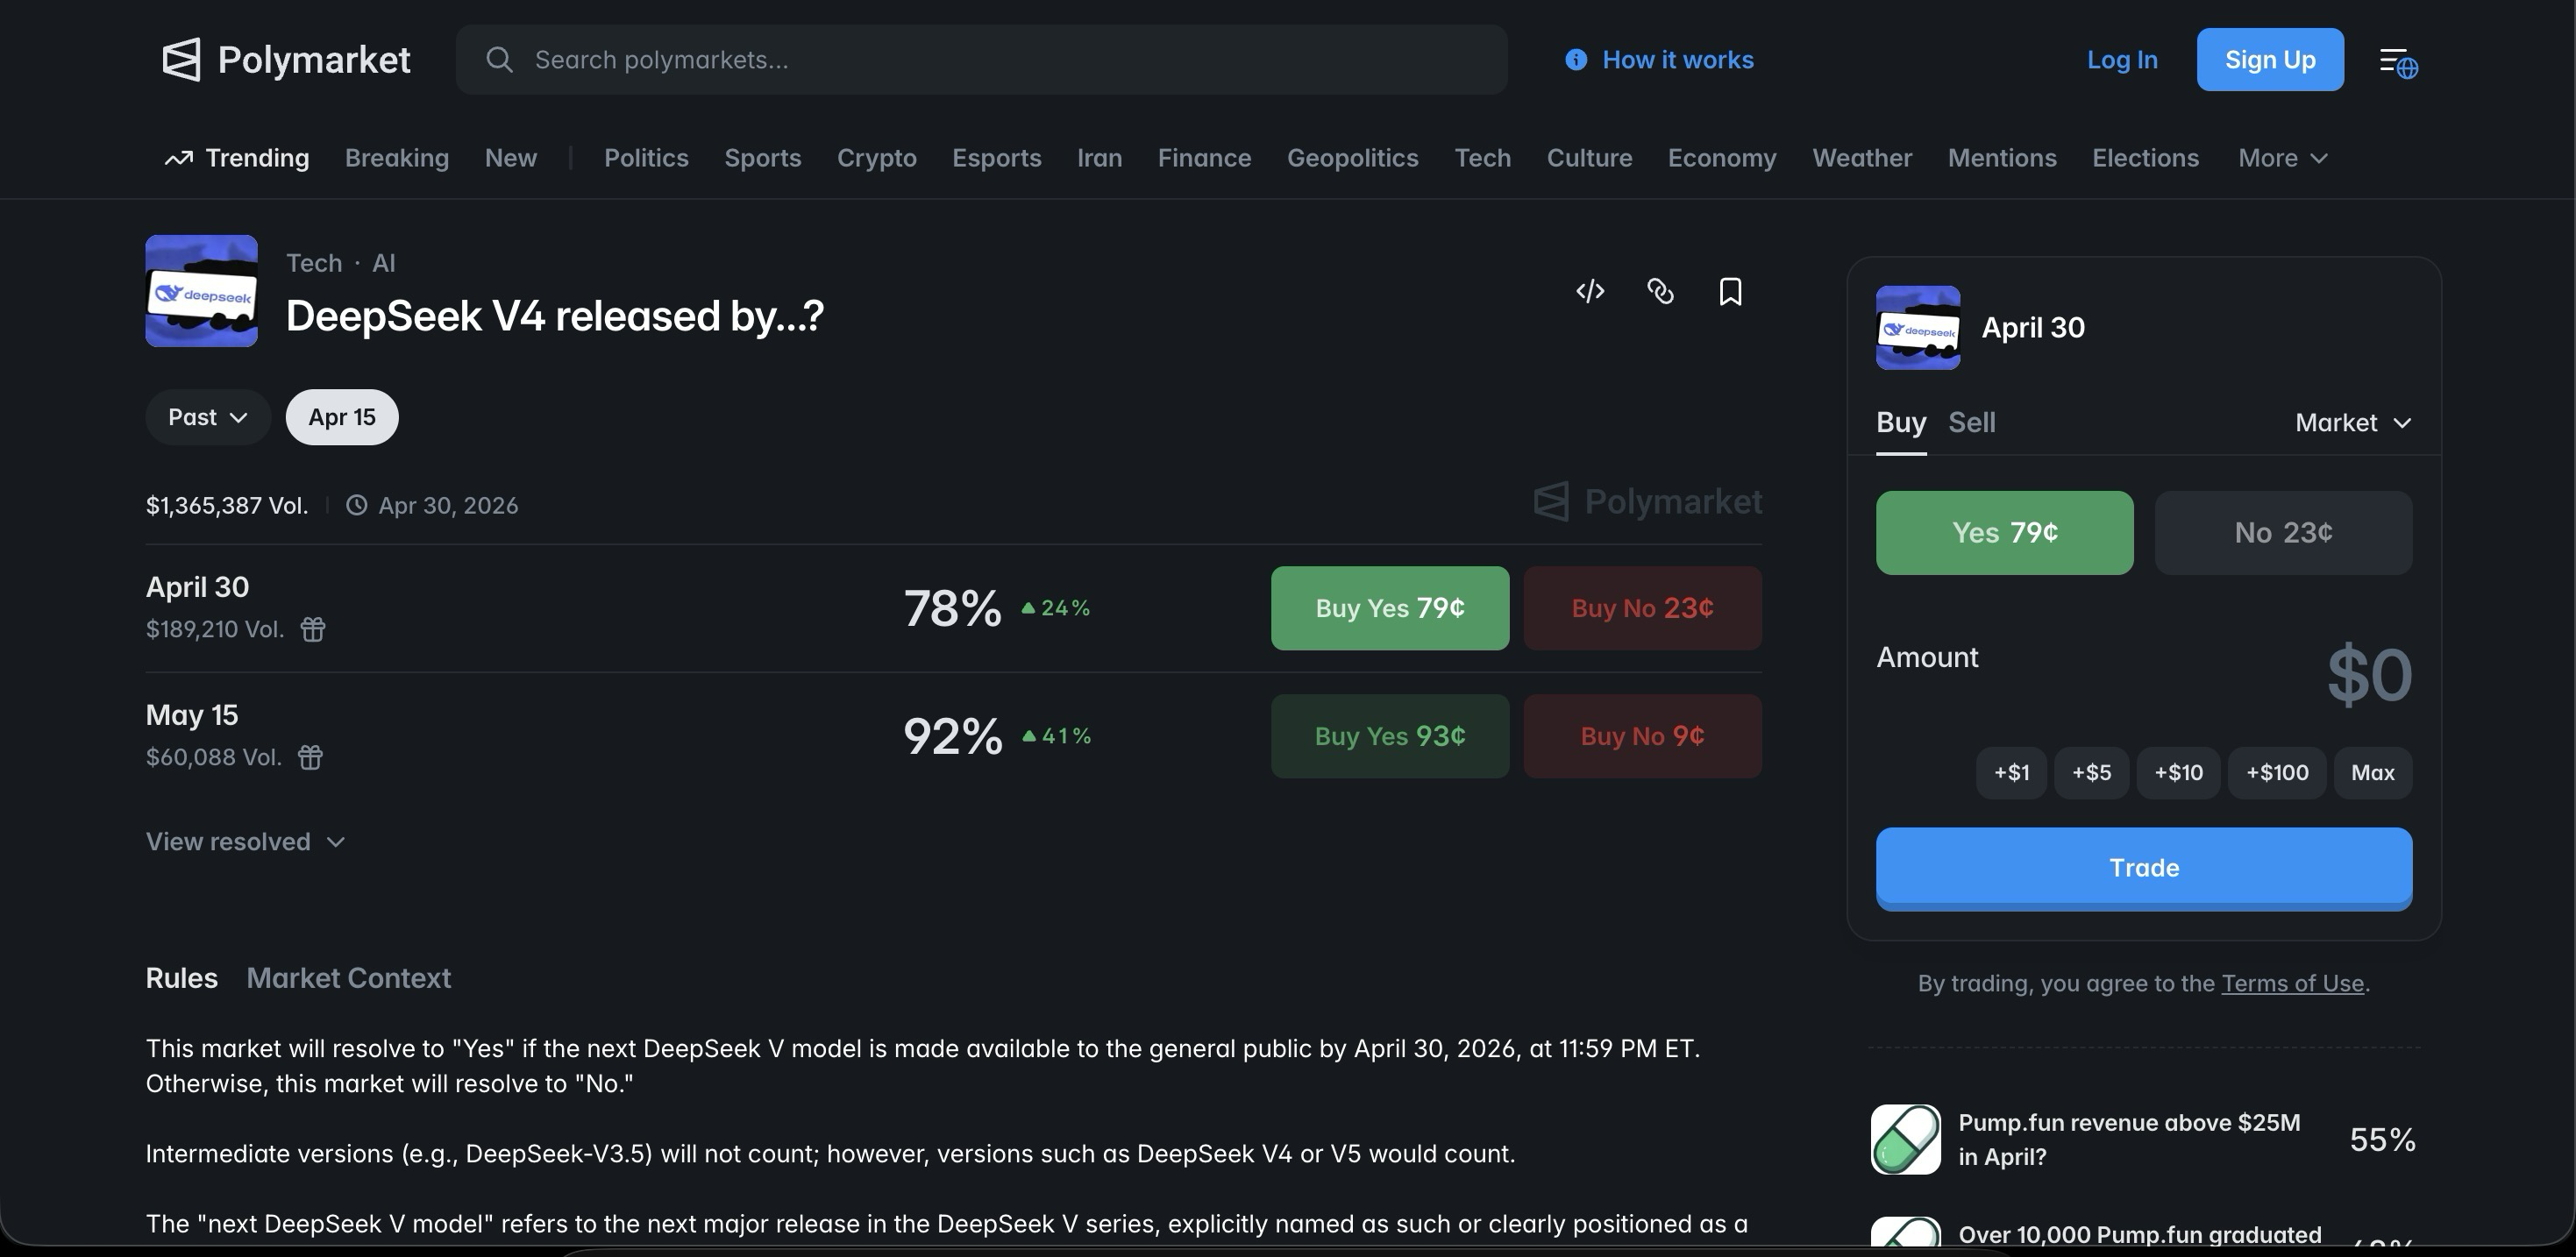Click the How it works info icon

pyautogui.click(x=1576, y=60)
